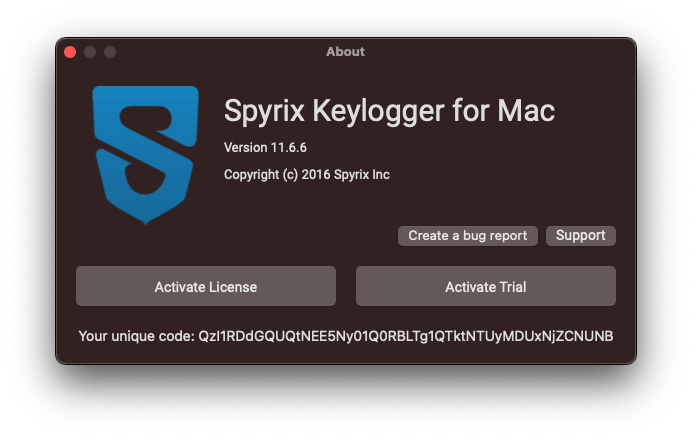This screenshot has height=438, width=692.
Task: Open the Create a bug report form
Action: (x=467, y=236)
